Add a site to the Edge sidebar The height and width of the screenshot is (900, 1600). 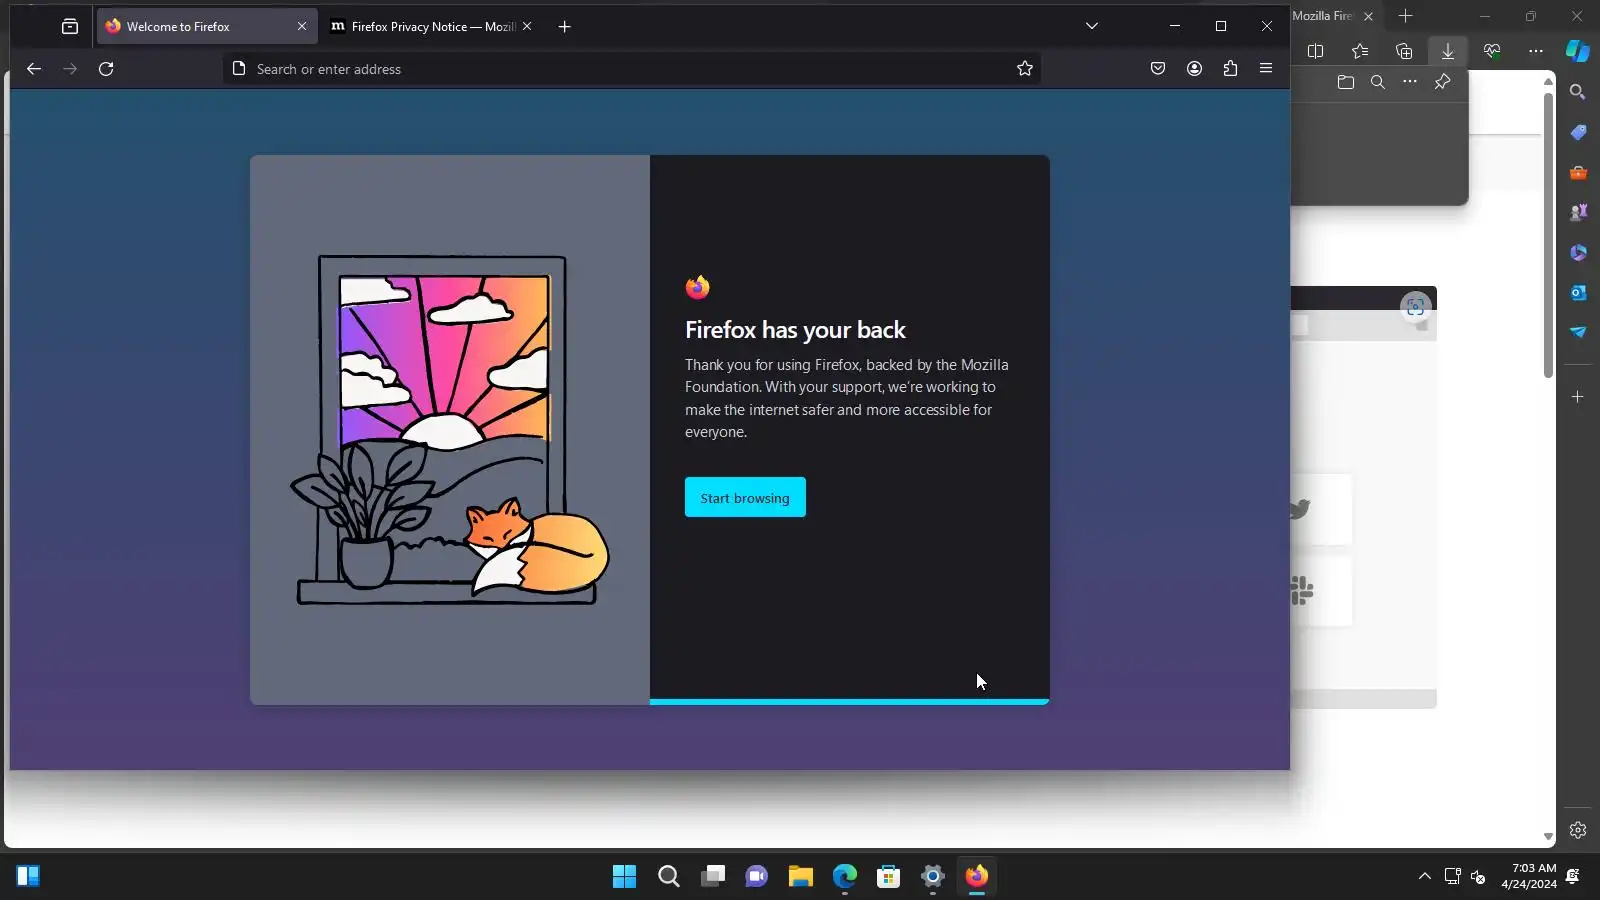coord(1578,397)
